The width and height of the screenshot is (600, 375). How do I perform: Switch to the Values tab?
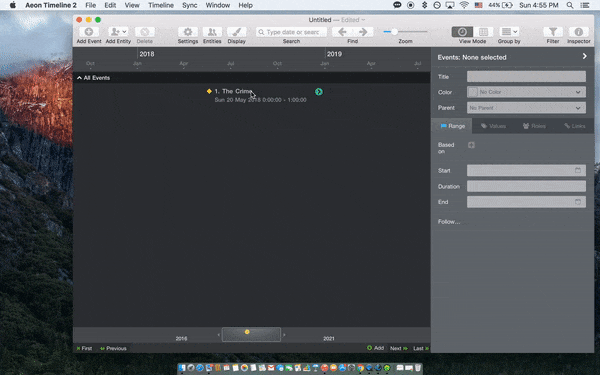coord(493,126)
